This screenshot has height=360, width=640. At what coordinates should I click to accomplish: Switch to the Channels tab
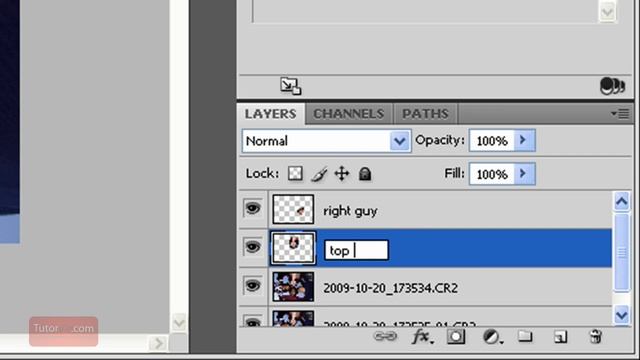pyautogui.click(x=349, y=114)
